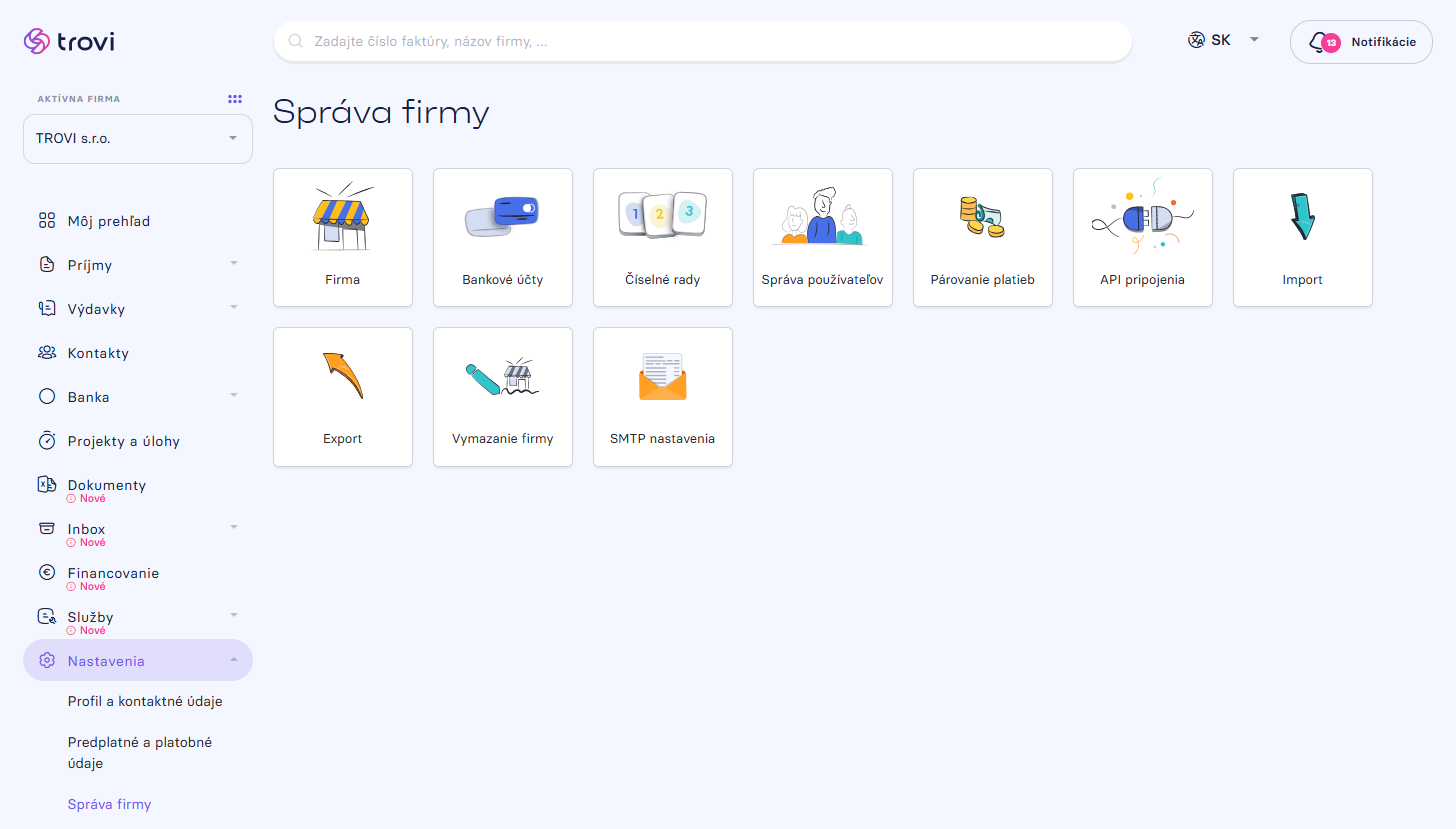Viewport: 1456px width, 829px height.
Task: Click the Projekty a úlohy stopwatch icon
Action: (47, 441)
